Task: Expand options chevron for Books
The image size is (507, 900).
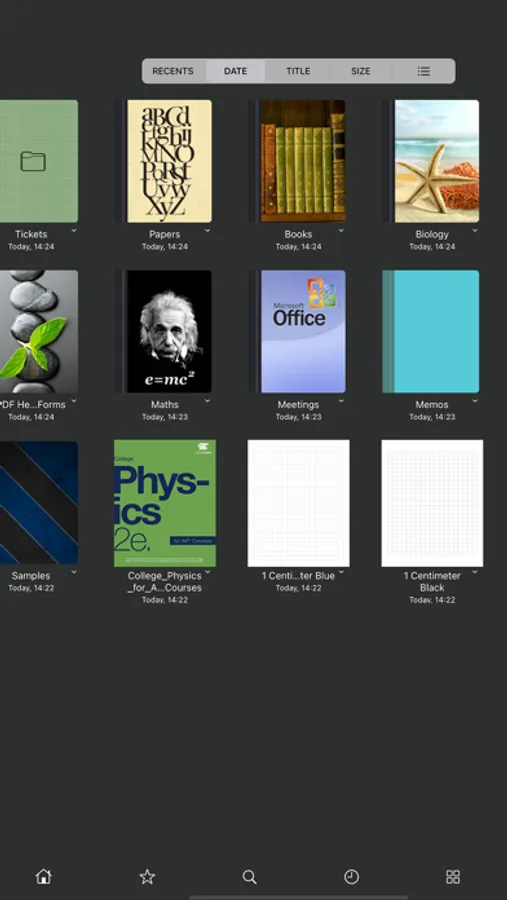Action: point(342,230)
